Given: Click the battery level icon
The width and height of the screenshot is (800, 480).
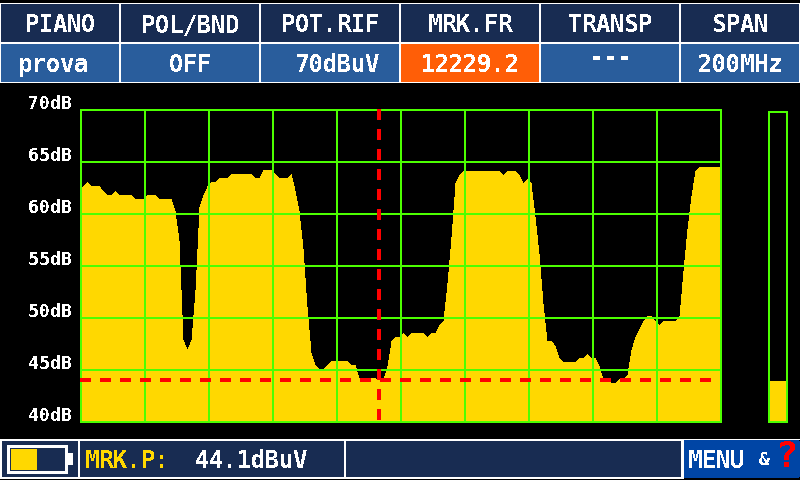Looking at the screenshot, I should click(39, 459).
